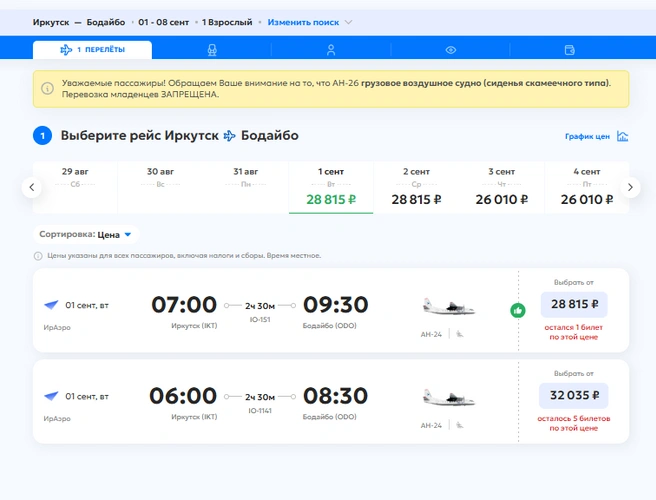Select the 2 сент date tab
Viewport: 656px width, 500px height.
click(416, 187)
